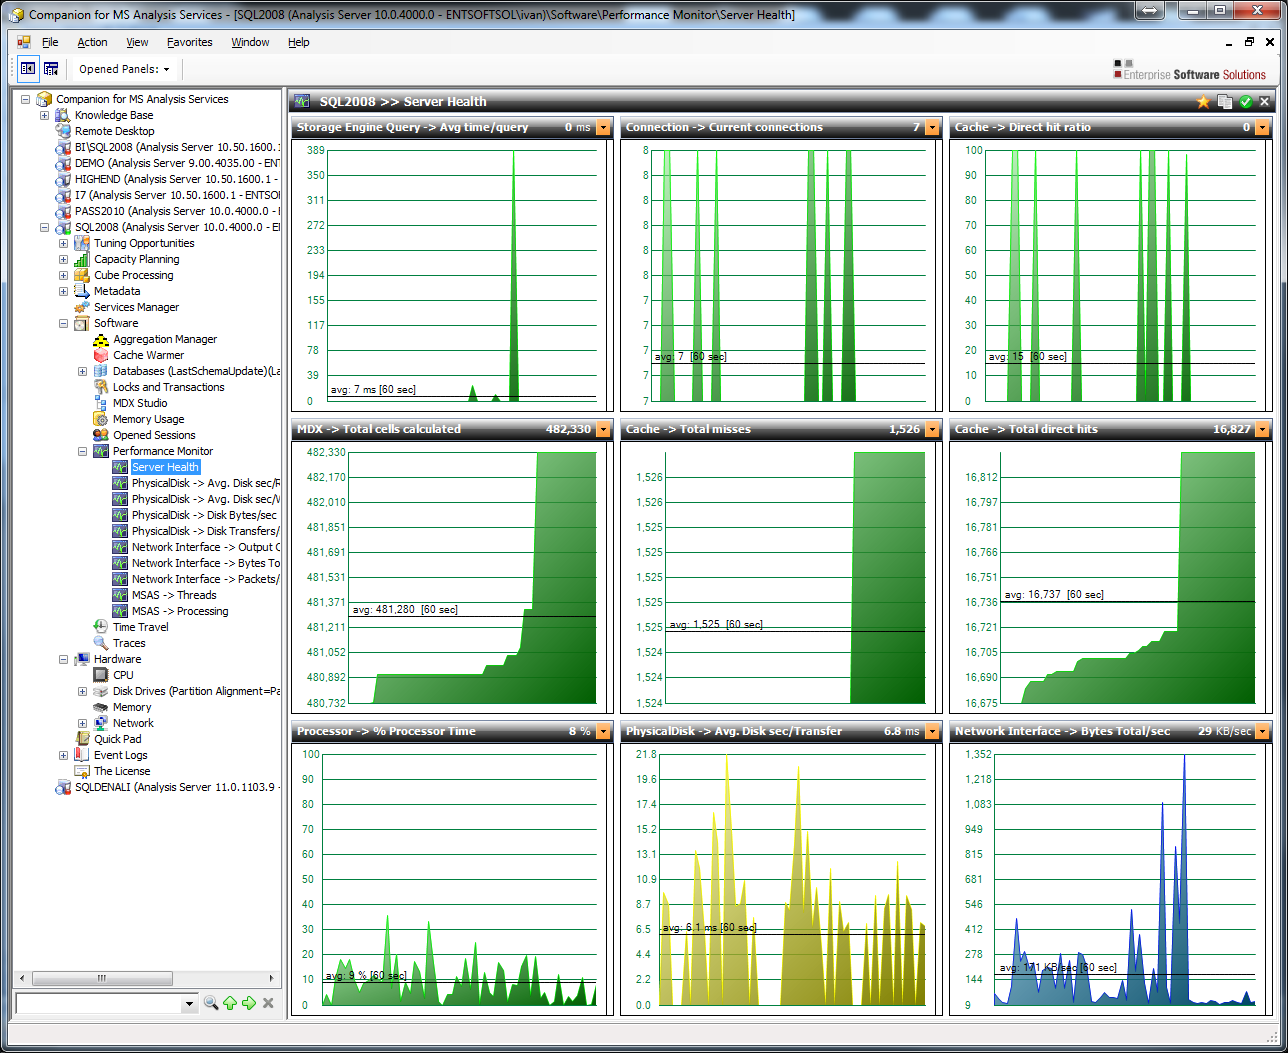Open the Opened Panels dropdown
This screenshot has height=1053, width=1288.
(125, 69)
